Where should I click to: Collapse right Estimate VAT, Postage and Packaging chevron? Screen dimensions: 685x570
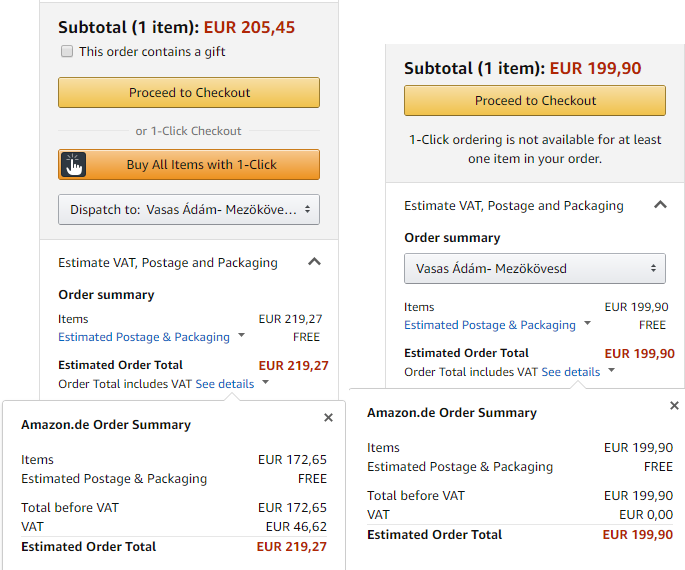(661, 204)
